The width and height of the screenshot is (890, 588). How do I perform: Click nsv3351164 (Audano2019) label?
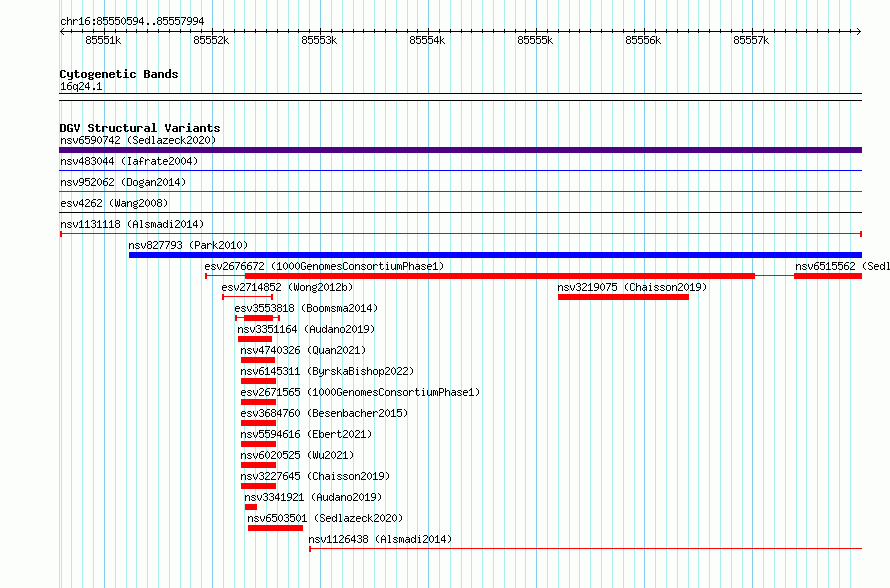(x=306, y=329)
